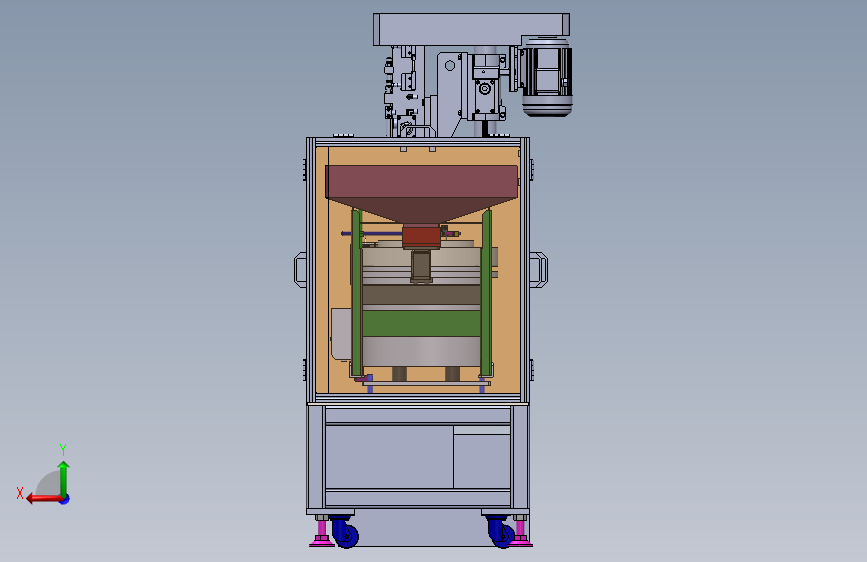The width and height of the screenshot is (867, 562).
Task: Select the left magenta leveling foot
Action: coord(321,533)
